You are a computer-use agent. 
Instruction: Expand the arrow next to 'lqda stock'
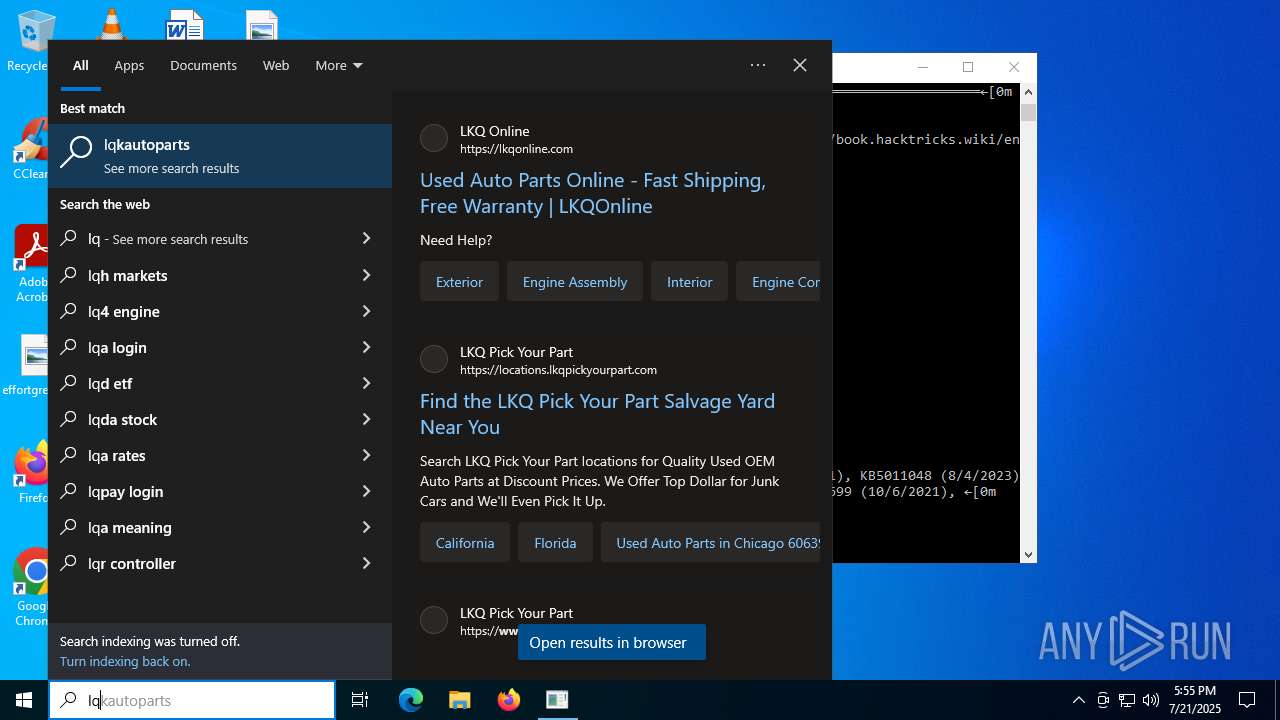(x=366, y=419)
